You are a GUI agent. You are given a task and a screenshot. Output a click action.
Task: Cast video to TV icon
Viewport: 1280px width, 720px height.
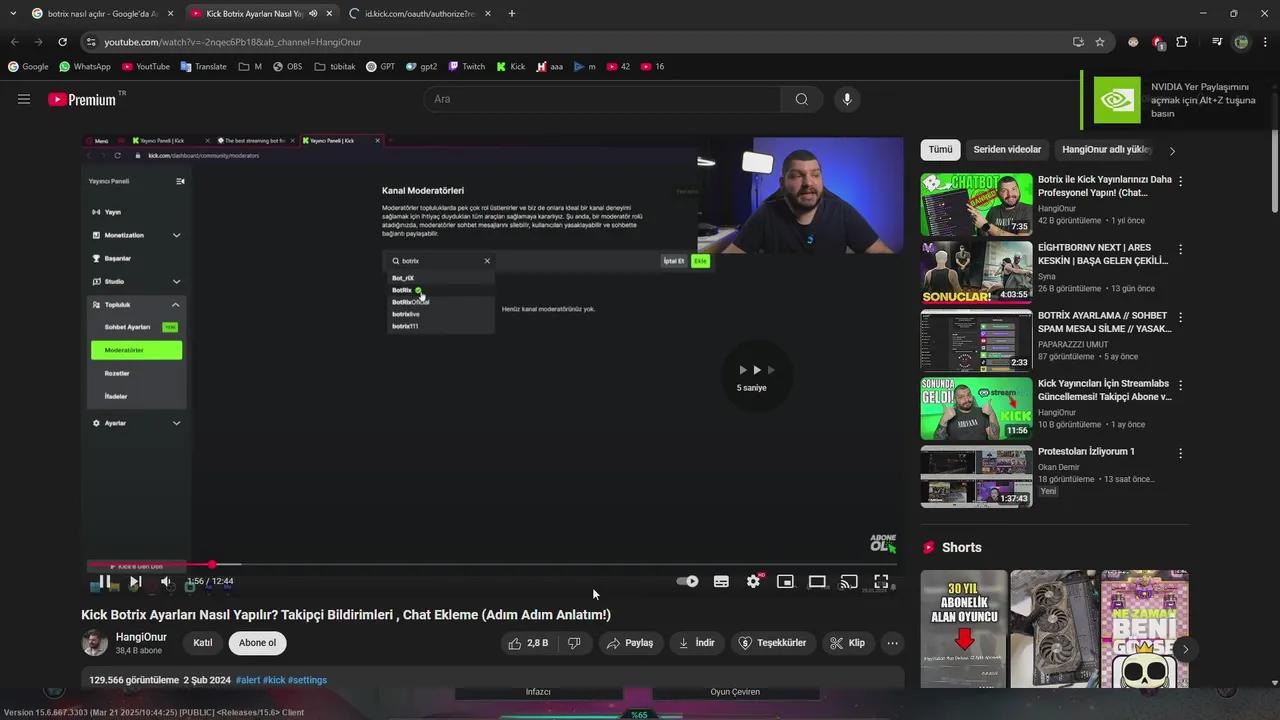(x=849, y=581)
